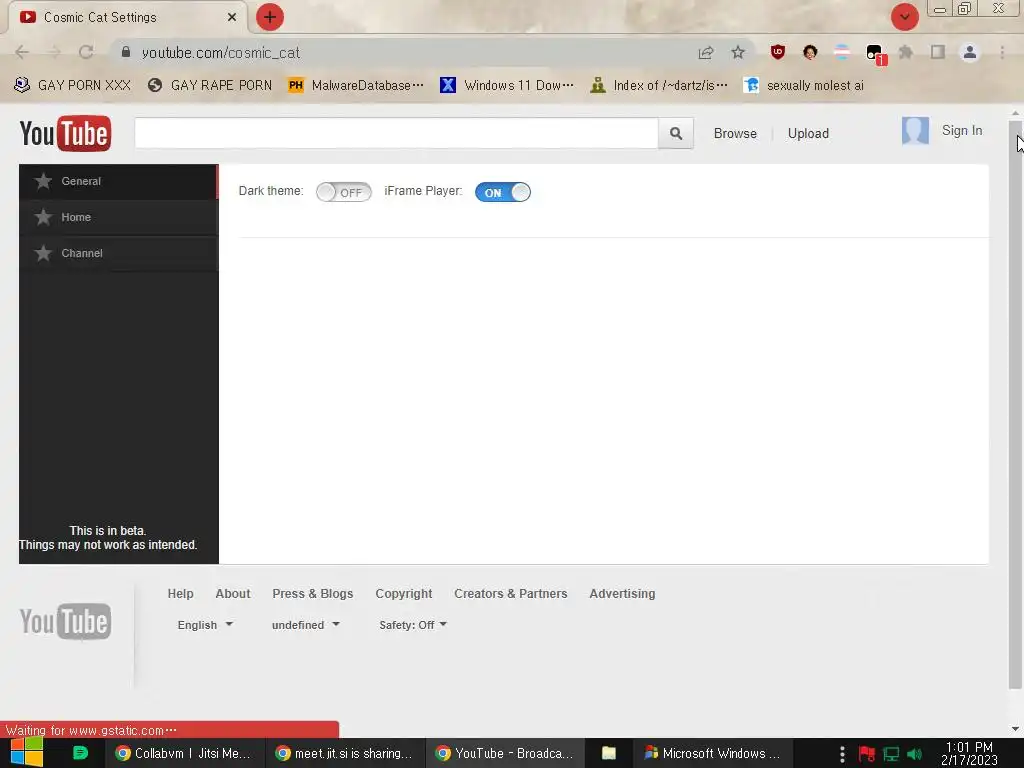Click the browser forward arrow
The height and width of the screenshot is (768, 1024).
tap(54, 52)
